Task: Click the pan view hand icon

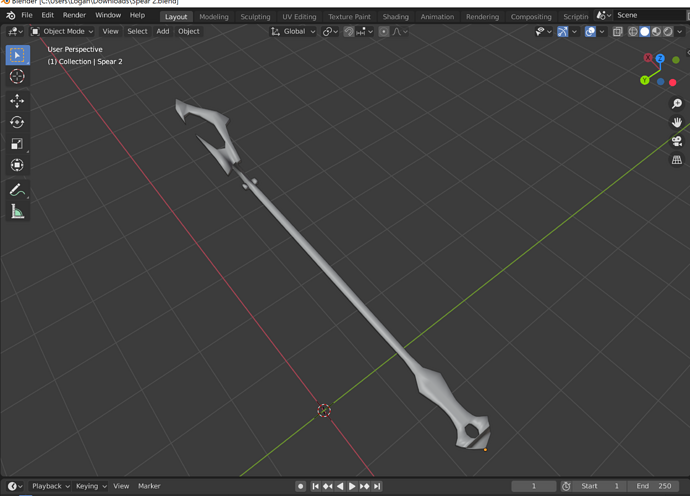Action: [677, 122]
